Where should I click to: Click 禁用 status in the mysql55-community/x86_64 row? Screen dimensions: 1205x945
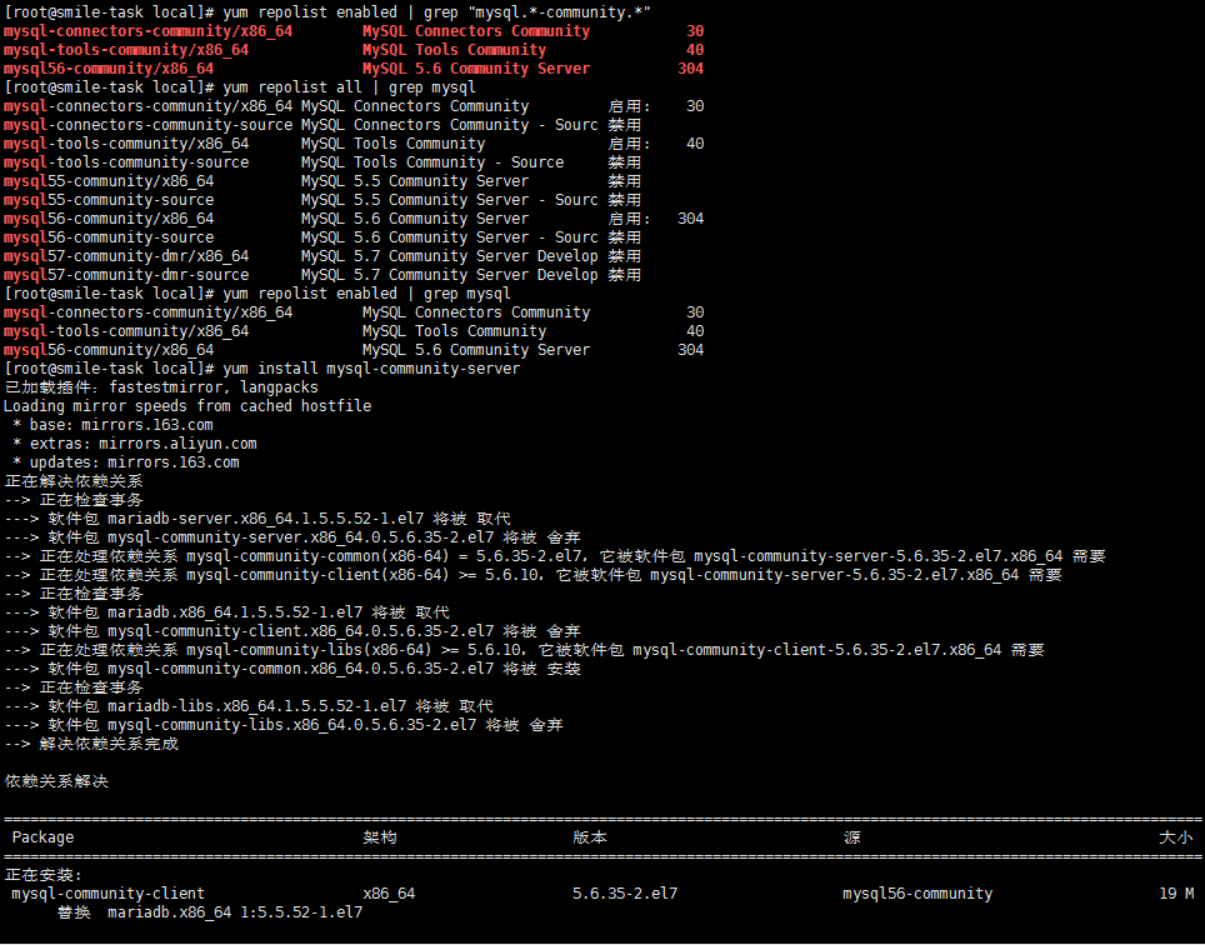tap(625, 181)
